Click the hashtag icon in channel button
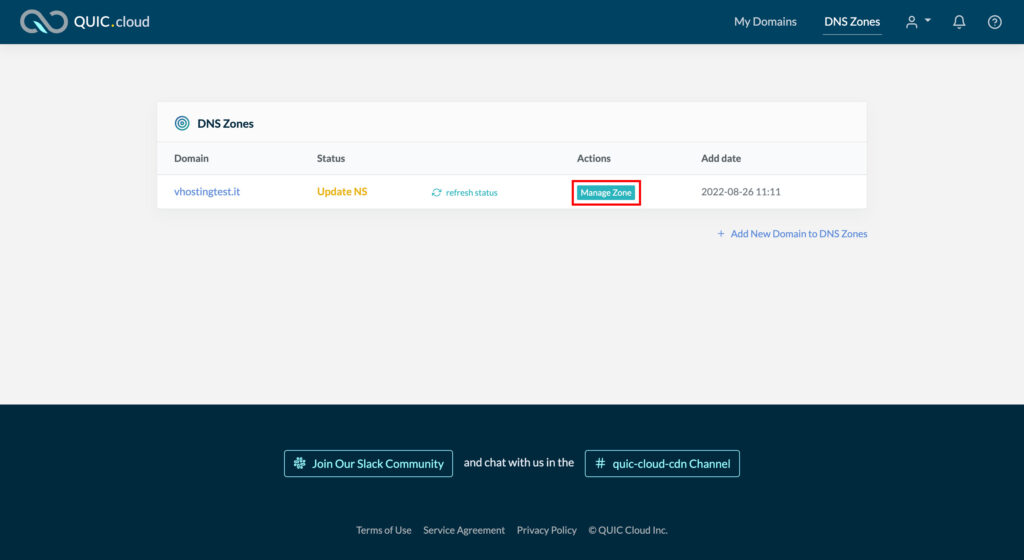Screen dimensions: 1024x560 pyautogui.click(x=600, y=463)
